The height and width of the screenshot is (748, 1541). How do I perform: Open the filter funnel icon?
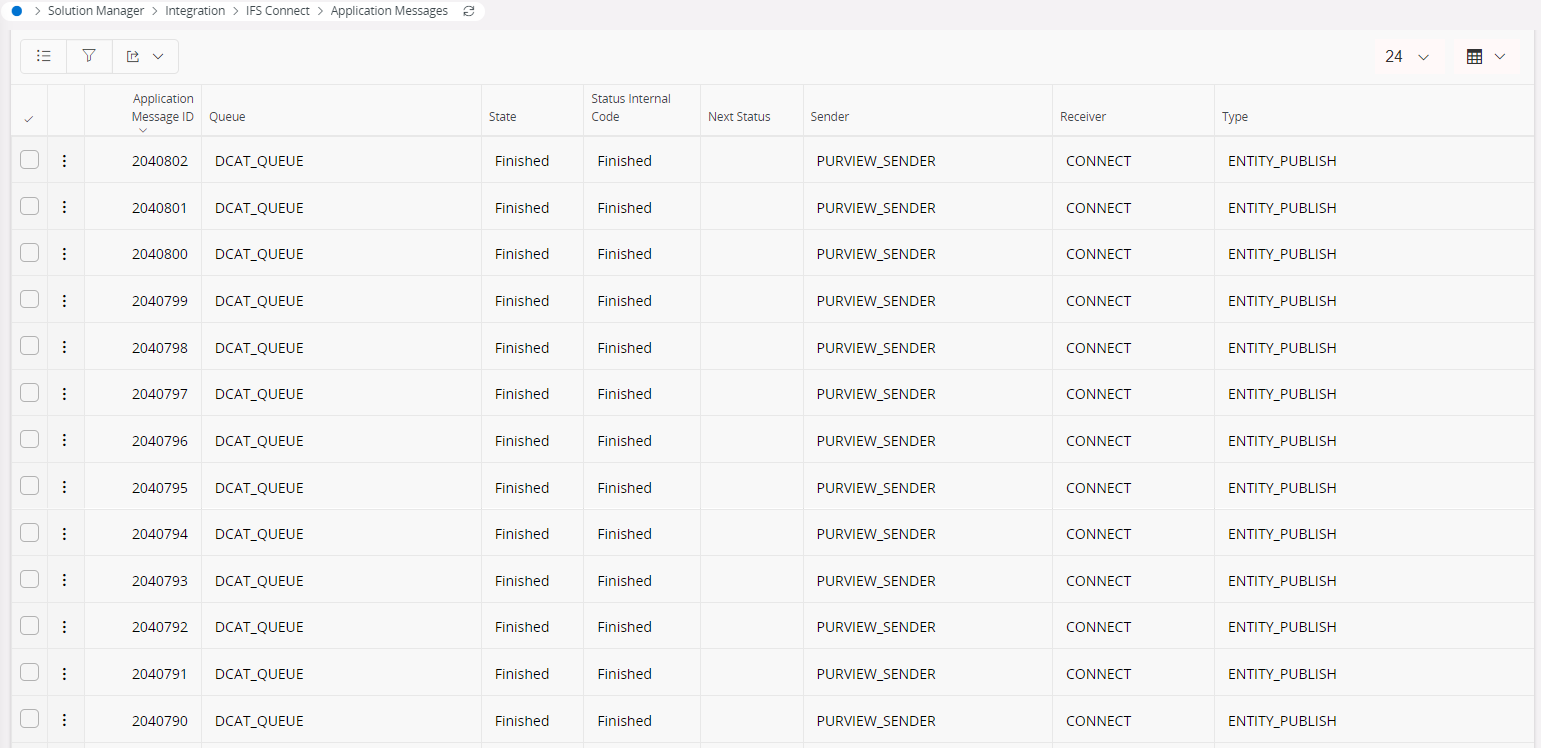[89, 57]
